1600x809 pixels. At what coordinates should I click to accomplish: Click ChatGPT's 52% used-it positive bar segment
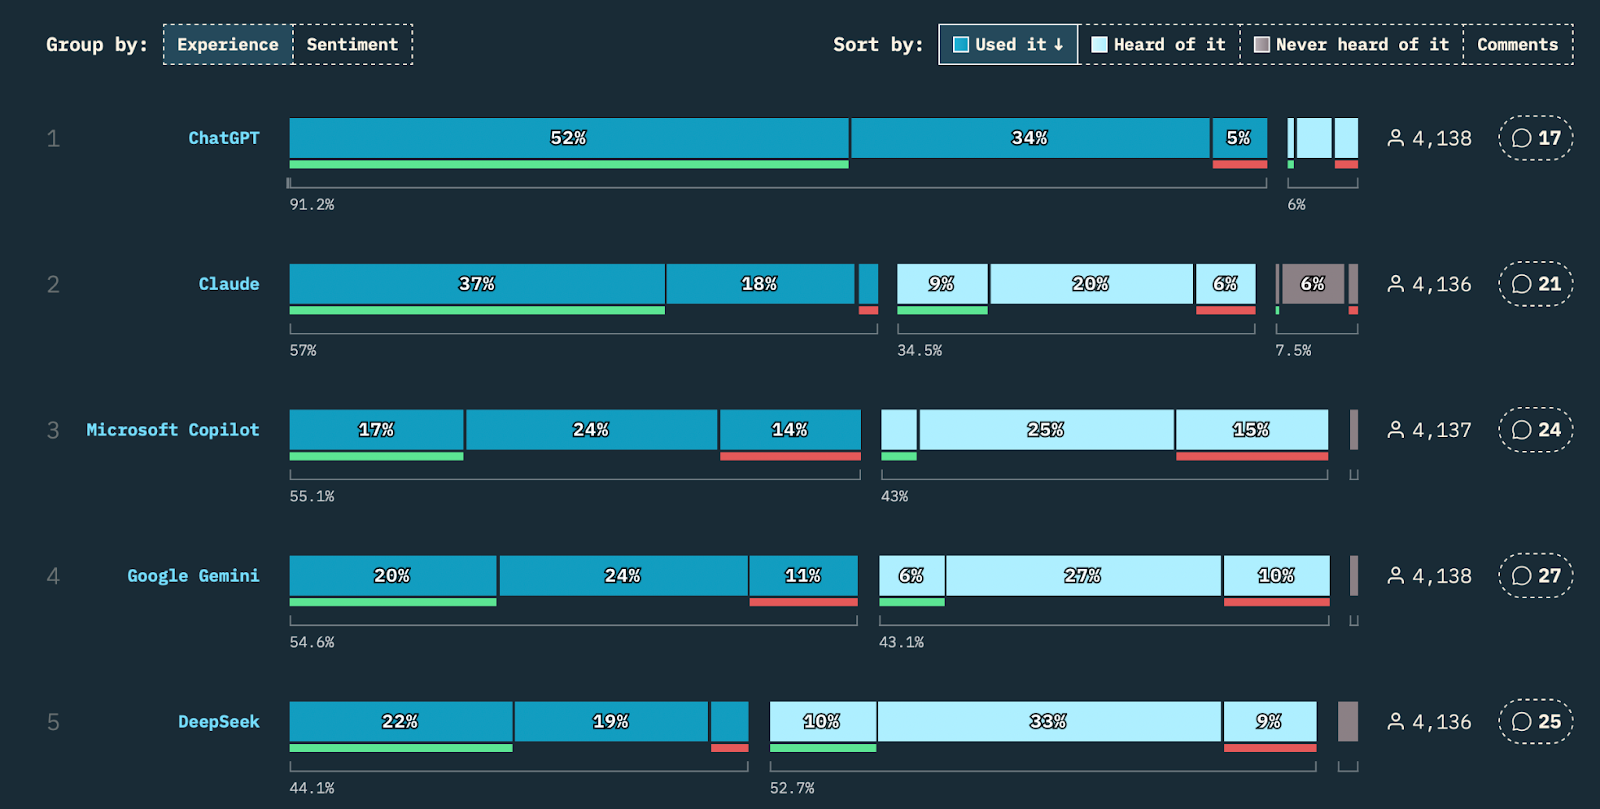(x=569, y=138)
